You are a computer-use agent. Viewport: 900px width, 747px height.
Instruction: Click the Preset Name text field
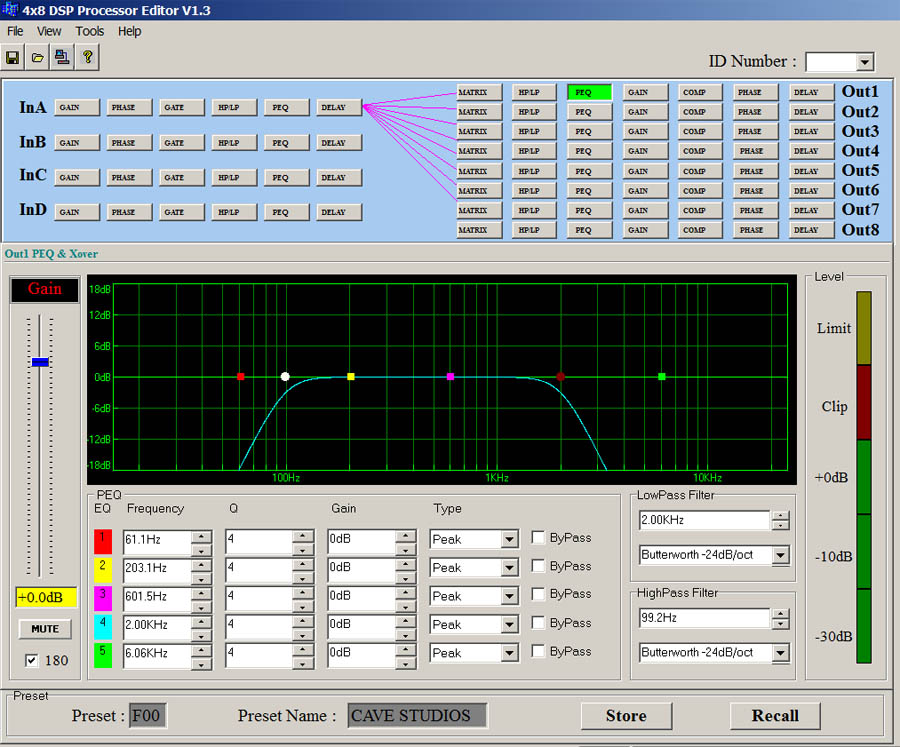[x=417, y=716]
